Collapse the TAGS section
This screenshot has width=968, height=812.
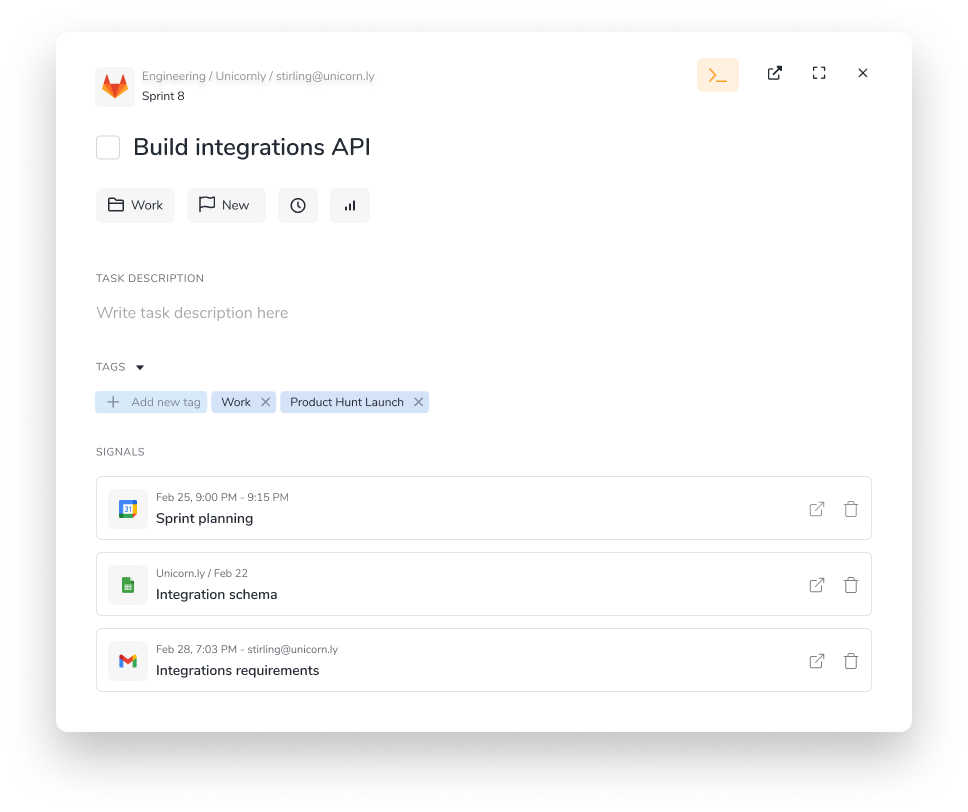tap(139, 367)
